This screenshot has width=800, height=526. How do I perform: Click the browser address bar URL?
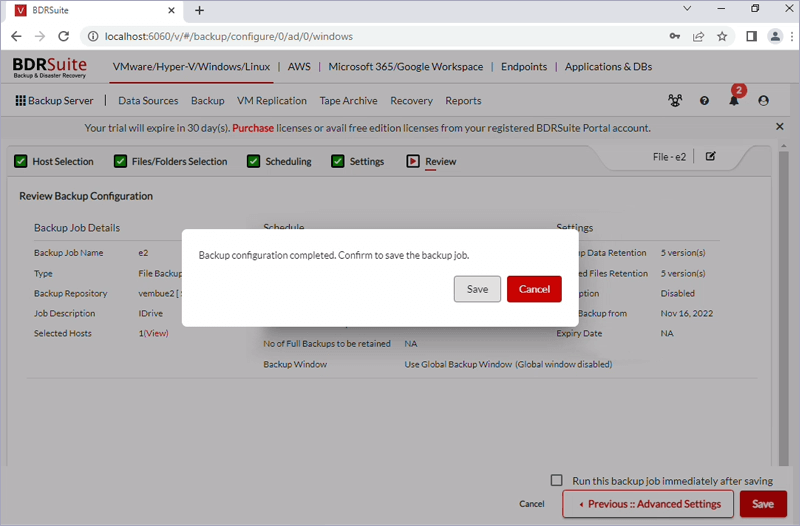[x=229, y=36]
